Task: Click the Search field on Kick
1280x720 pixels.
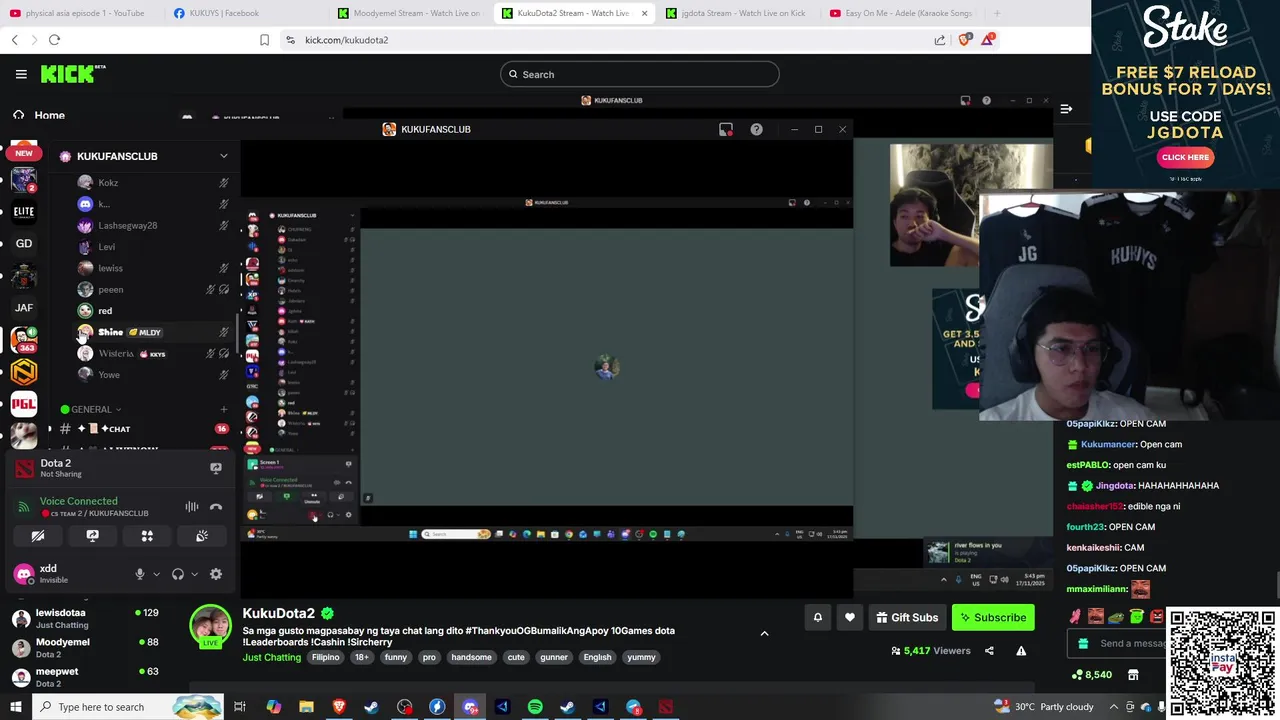Action: click(x=640, y=74)
